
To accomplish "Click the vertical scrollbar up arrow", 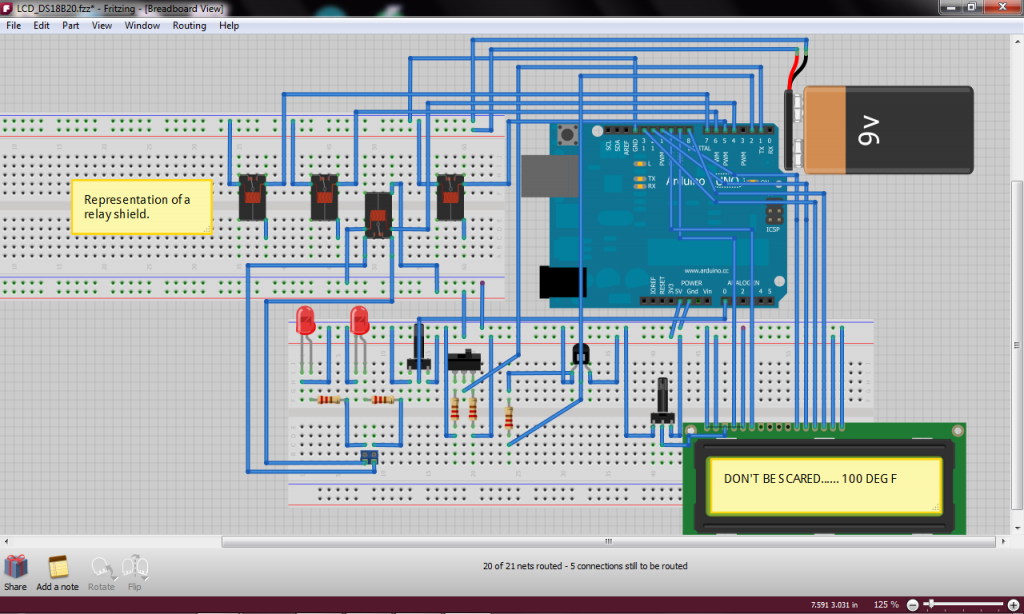I will 1017,41.
